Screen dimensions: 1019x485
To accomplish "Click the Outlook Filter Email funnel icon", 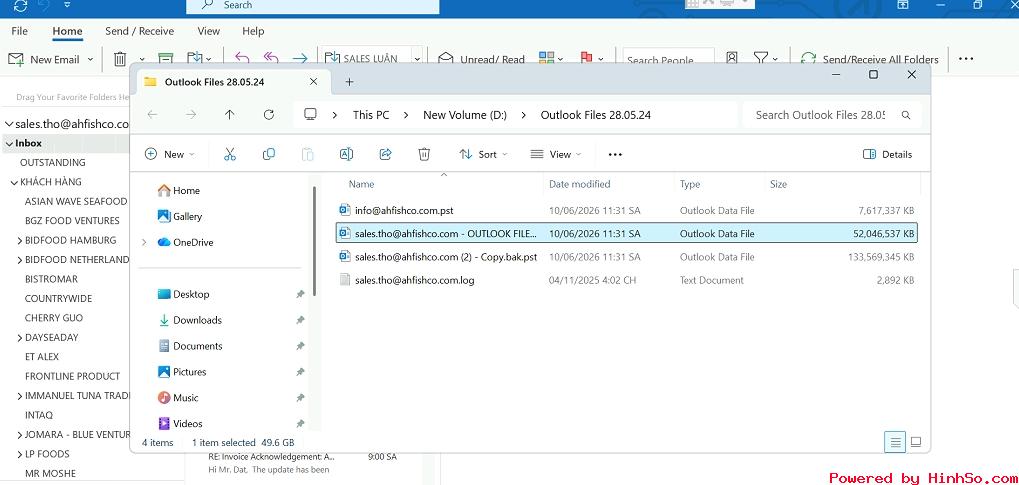I will 760,59.
